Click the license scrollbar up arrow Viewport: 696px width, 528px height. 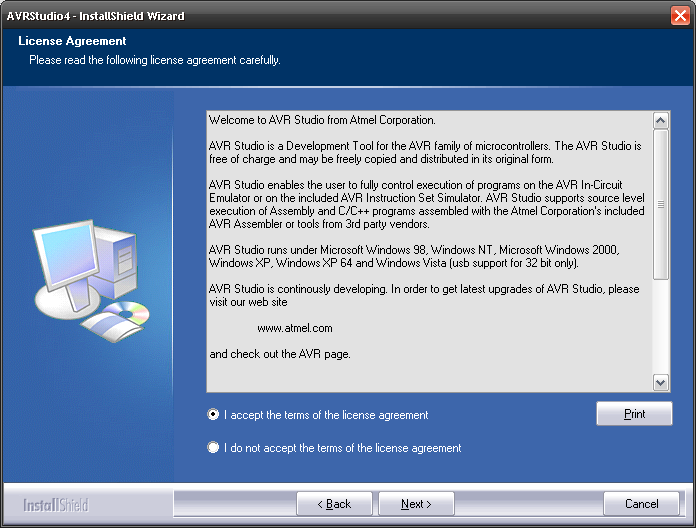click(x=660, y=121)
